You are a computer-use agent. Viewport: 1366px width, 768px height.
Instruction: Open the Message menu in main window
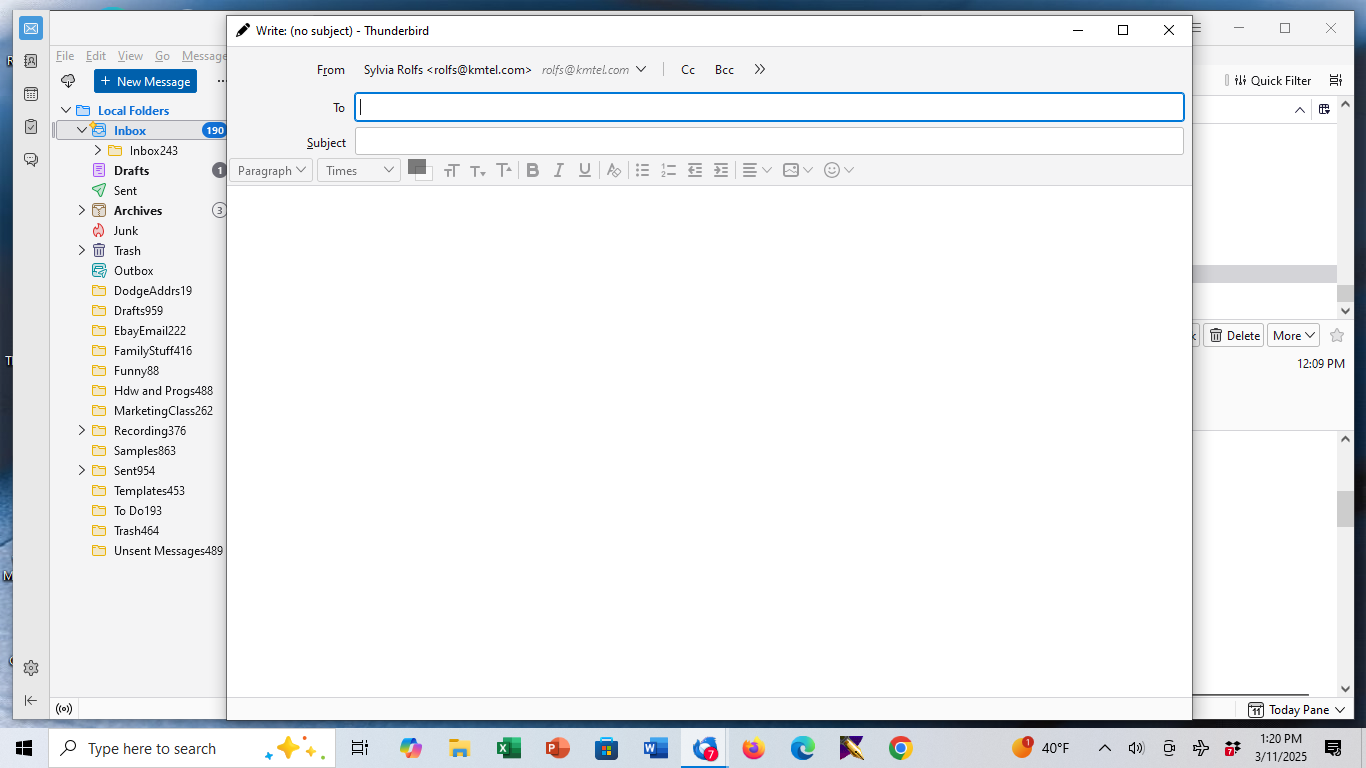pos(203,56)
